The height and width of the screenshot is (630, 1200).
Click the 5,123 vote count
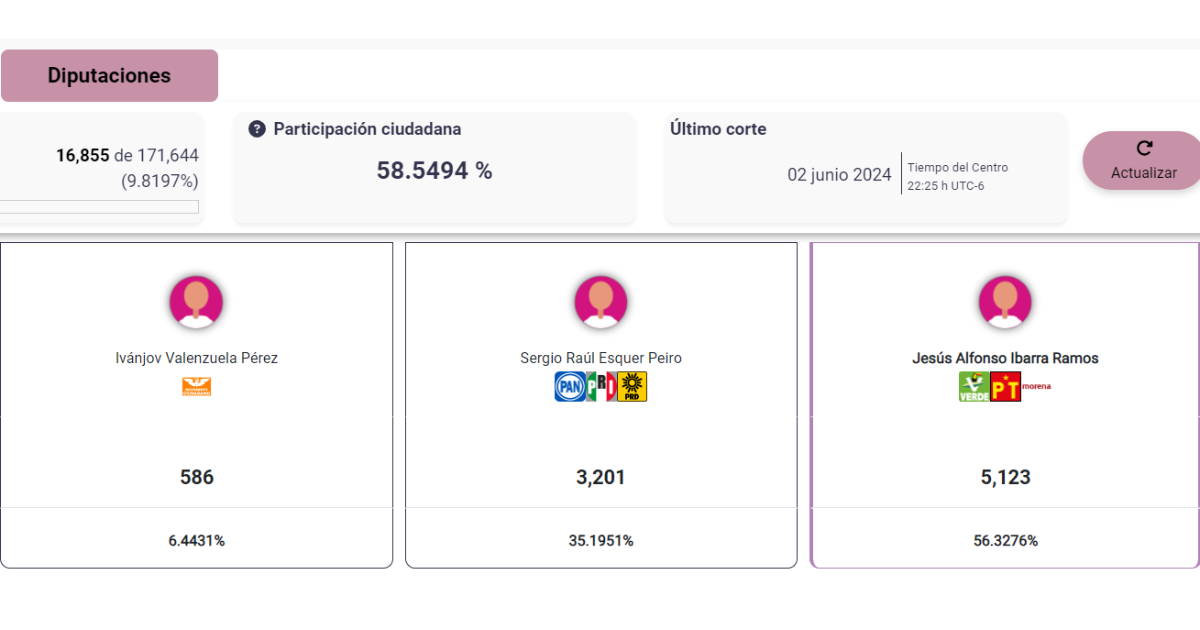pos(1005,477)
